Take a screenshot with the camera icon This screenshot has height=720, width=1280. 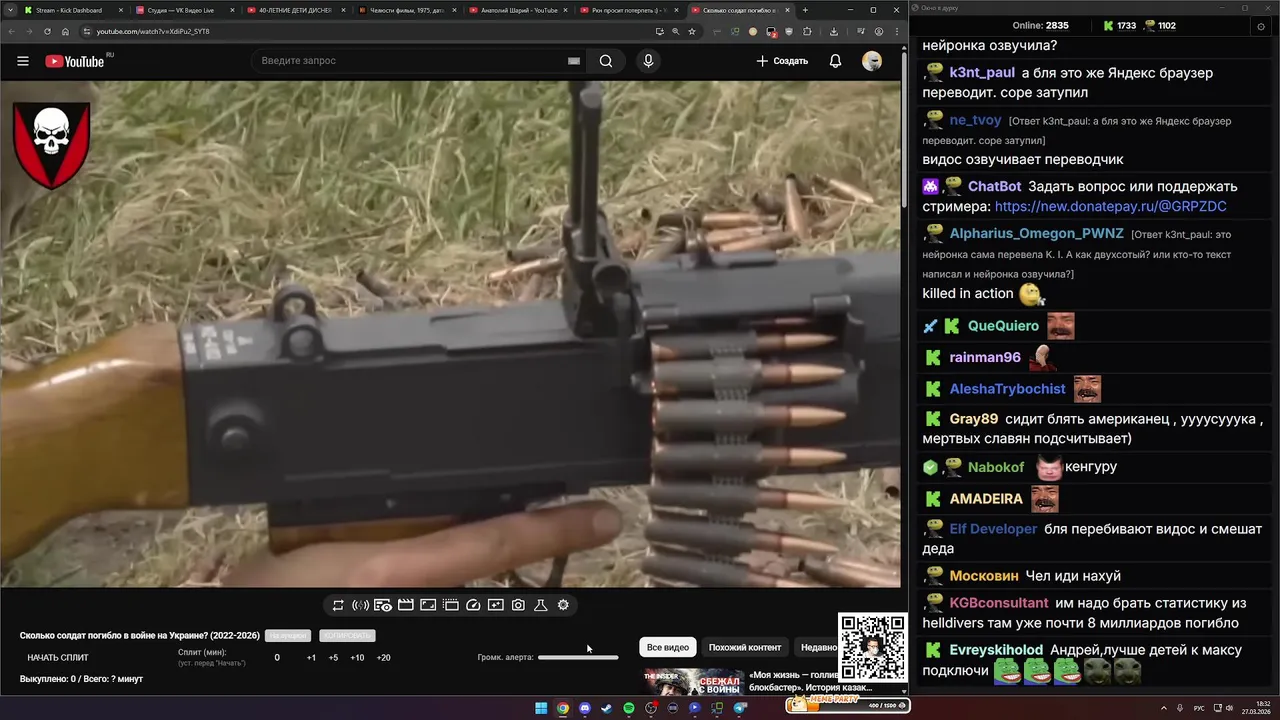pyautogui.click(x=518, y=605)
